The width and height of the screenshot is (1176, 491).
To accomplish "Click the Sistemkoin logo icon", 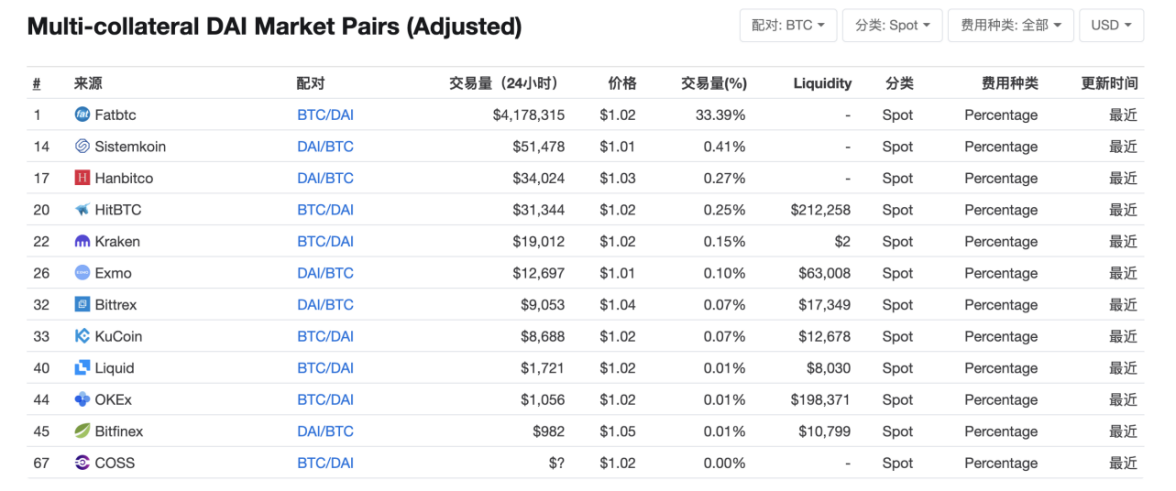I will pos(82,146).
